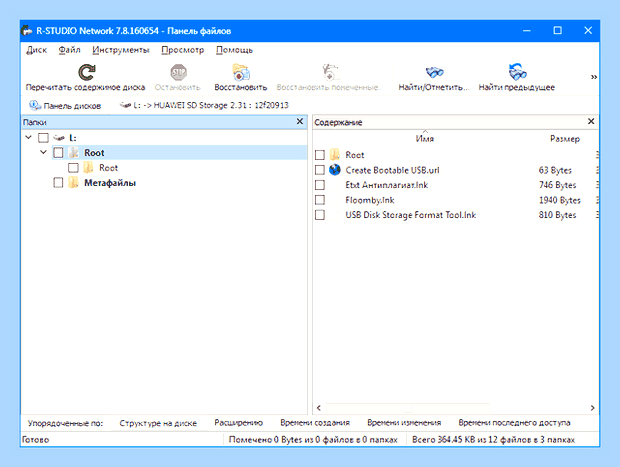Image resolution: width=620 pixels, height=467 pixels.
Task: Select the bold Root folder name in tree
Action: (94, 153)
